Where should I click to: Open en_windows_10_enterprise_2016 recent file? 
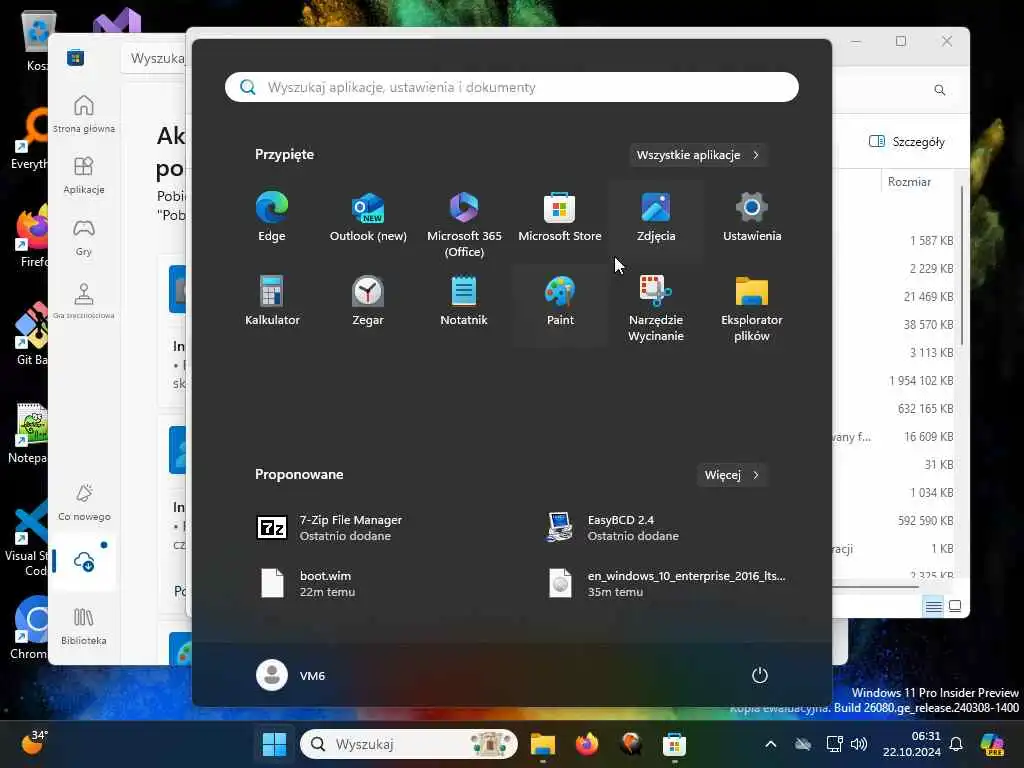click(667, 583)
